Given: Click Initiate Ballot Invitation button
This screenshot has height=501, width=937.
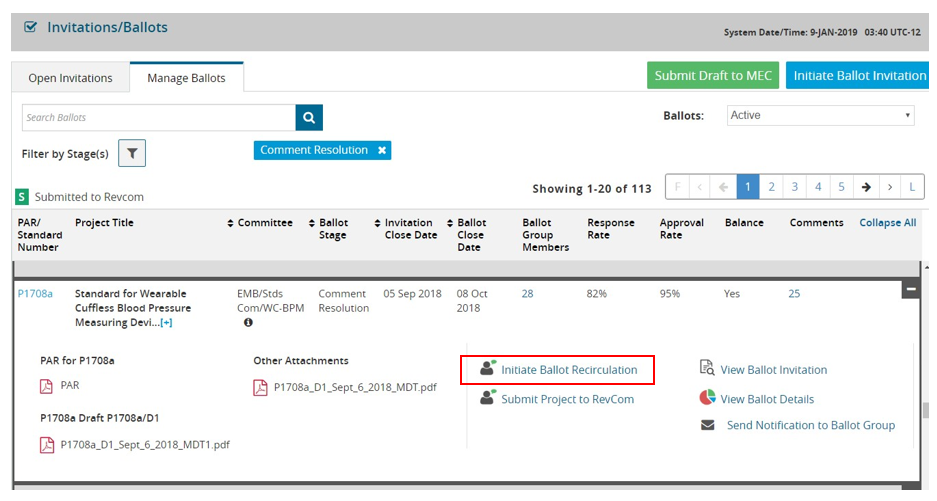Looking at the screenshot, I should (859, 76).
